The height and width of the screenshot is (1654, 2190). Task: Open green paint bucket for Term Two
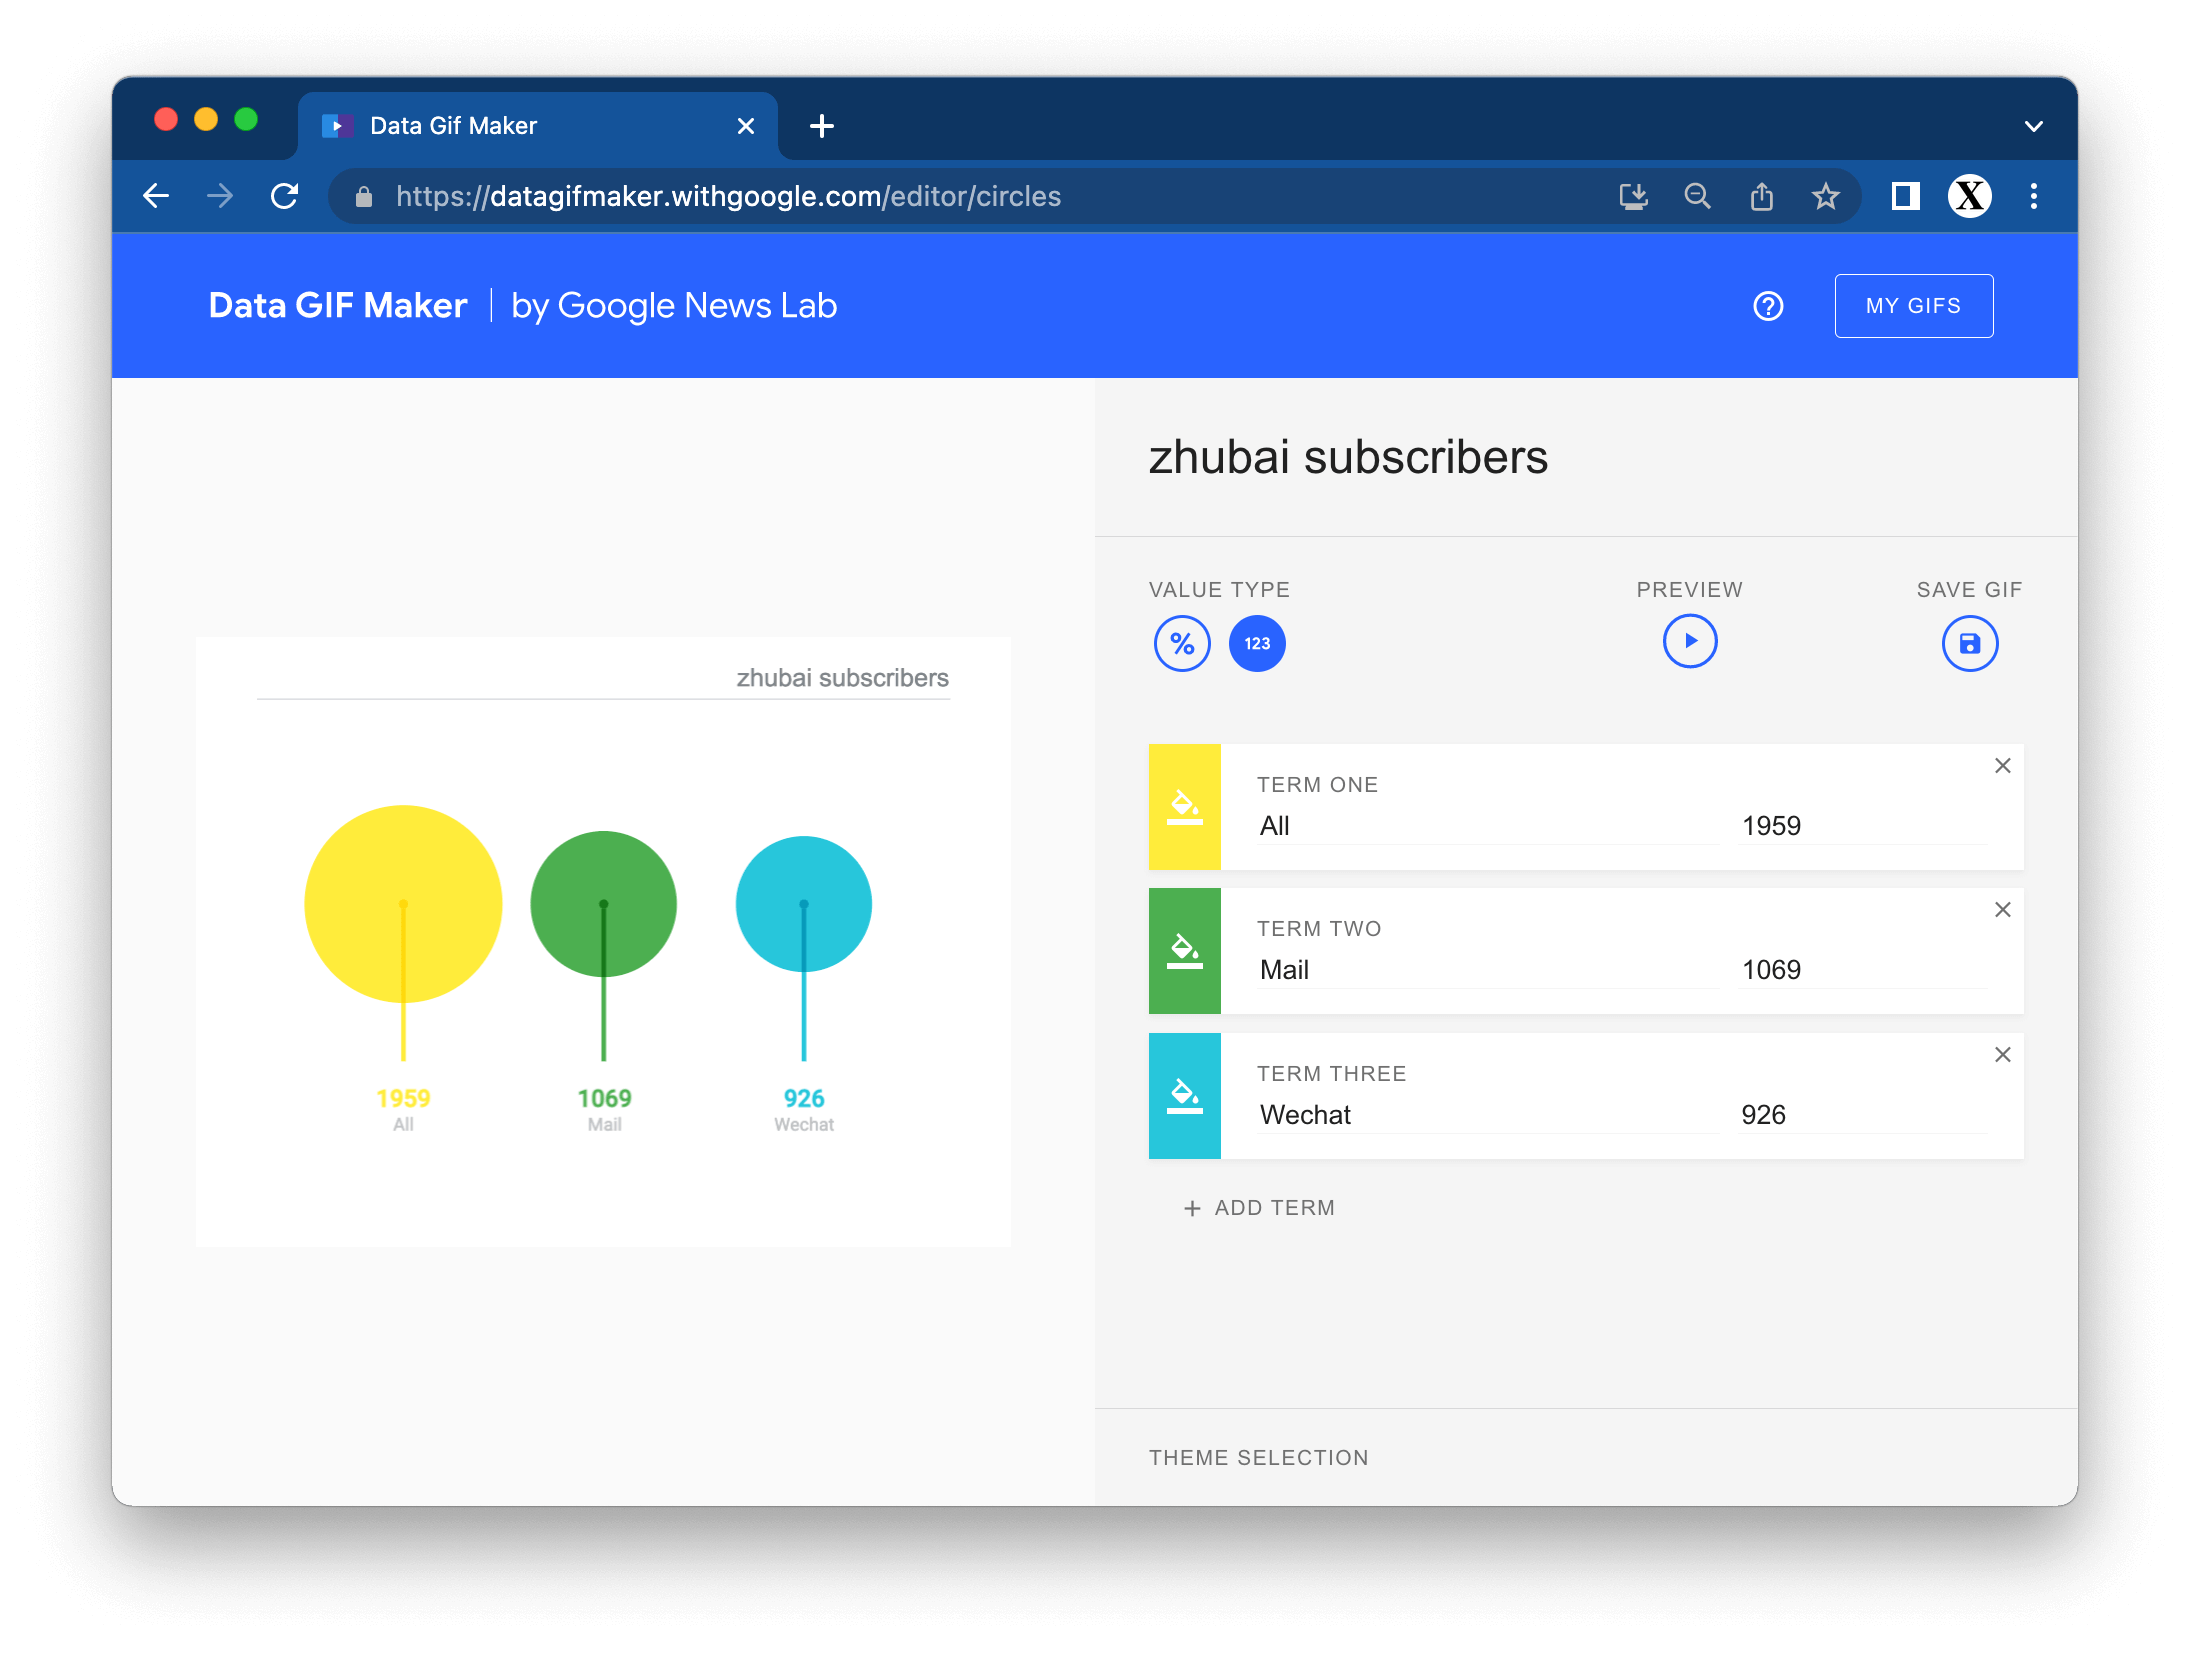pos(1185,951)
